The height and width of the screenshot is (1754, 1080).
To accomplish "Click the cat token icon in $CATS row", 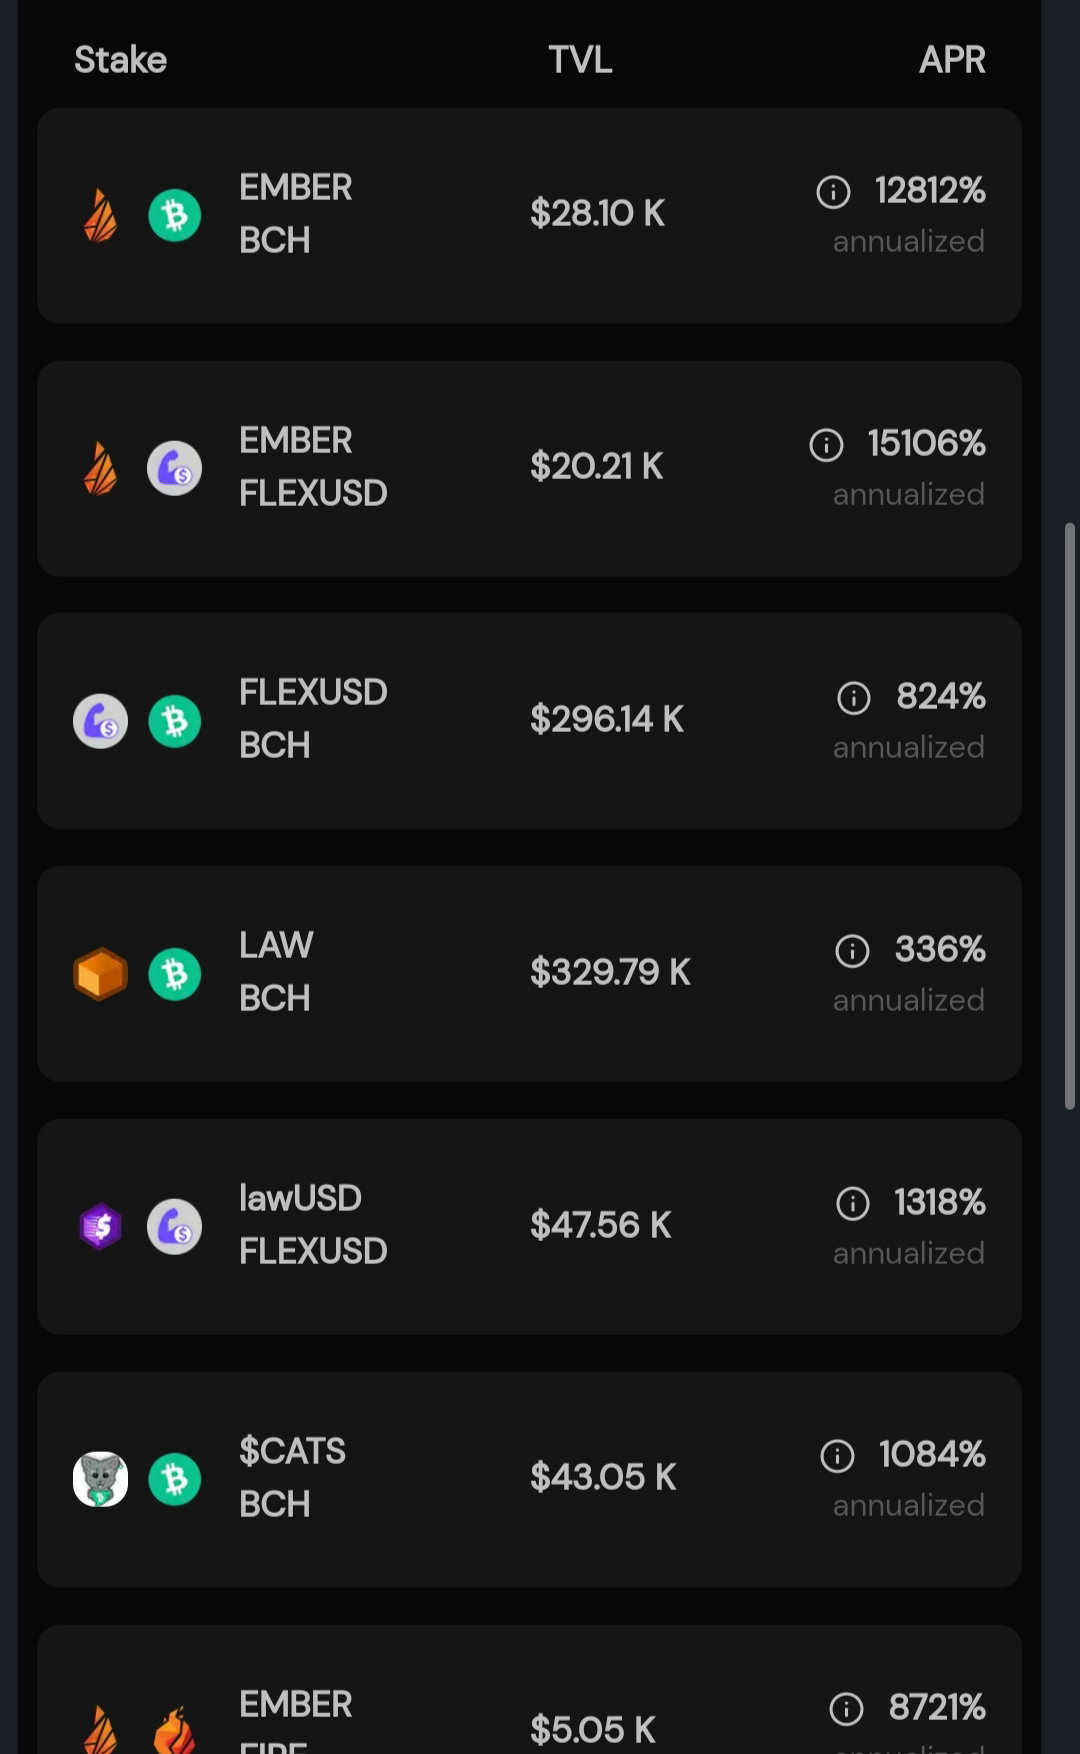I will pos(100,1479).
